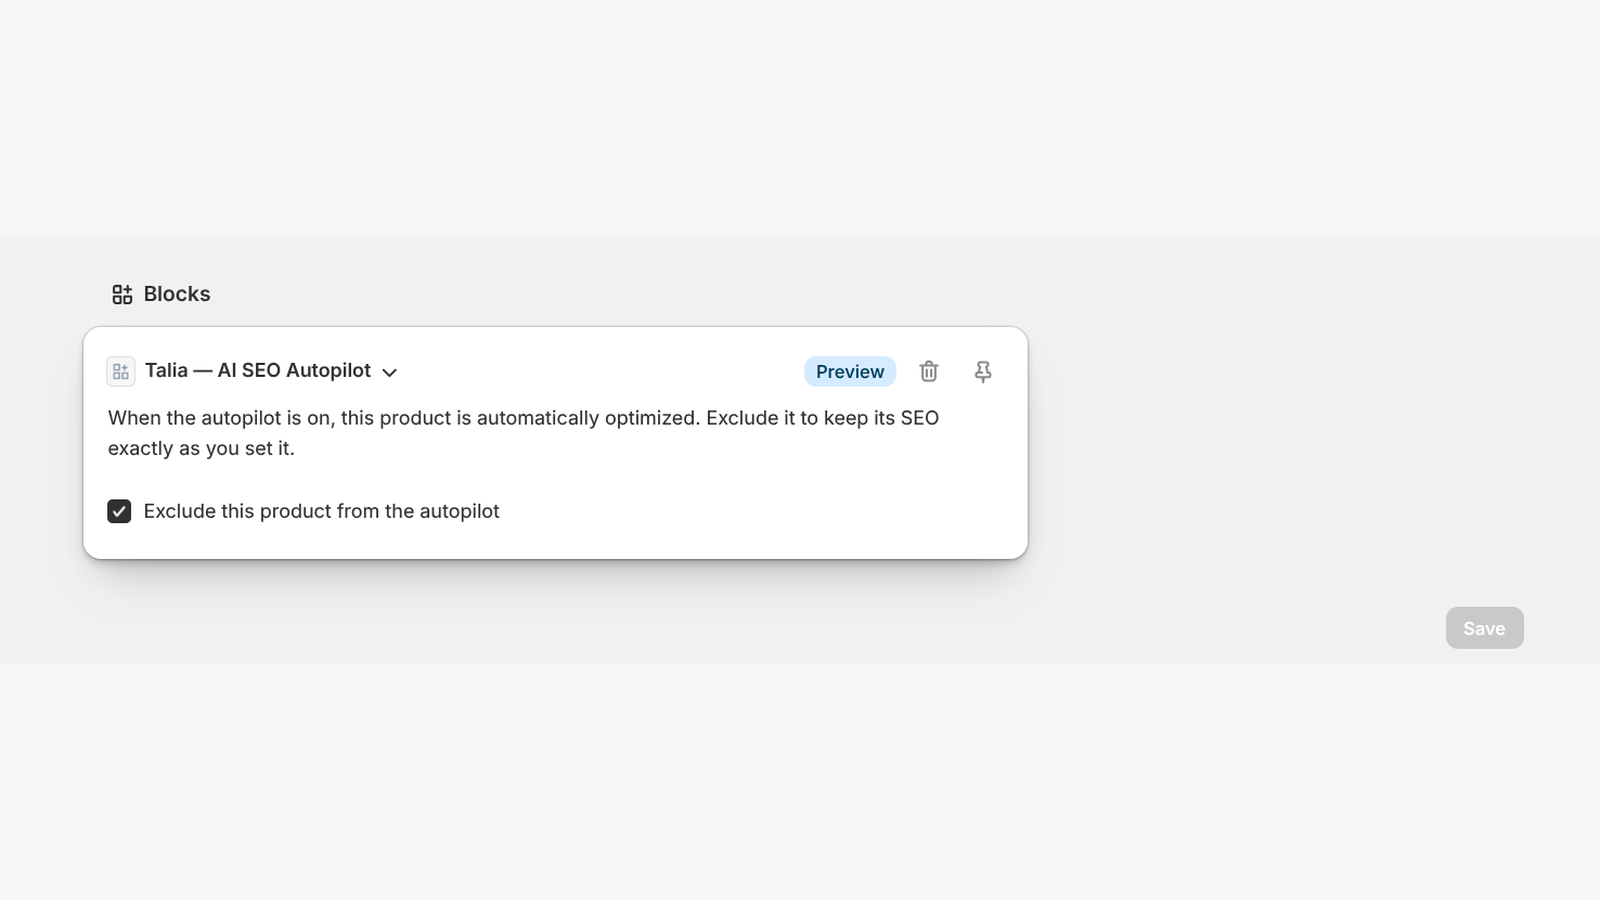Viewport: 1600px width, 900px height.
Task: Select the app icon left of Talia title
Action: coord(121,372)
